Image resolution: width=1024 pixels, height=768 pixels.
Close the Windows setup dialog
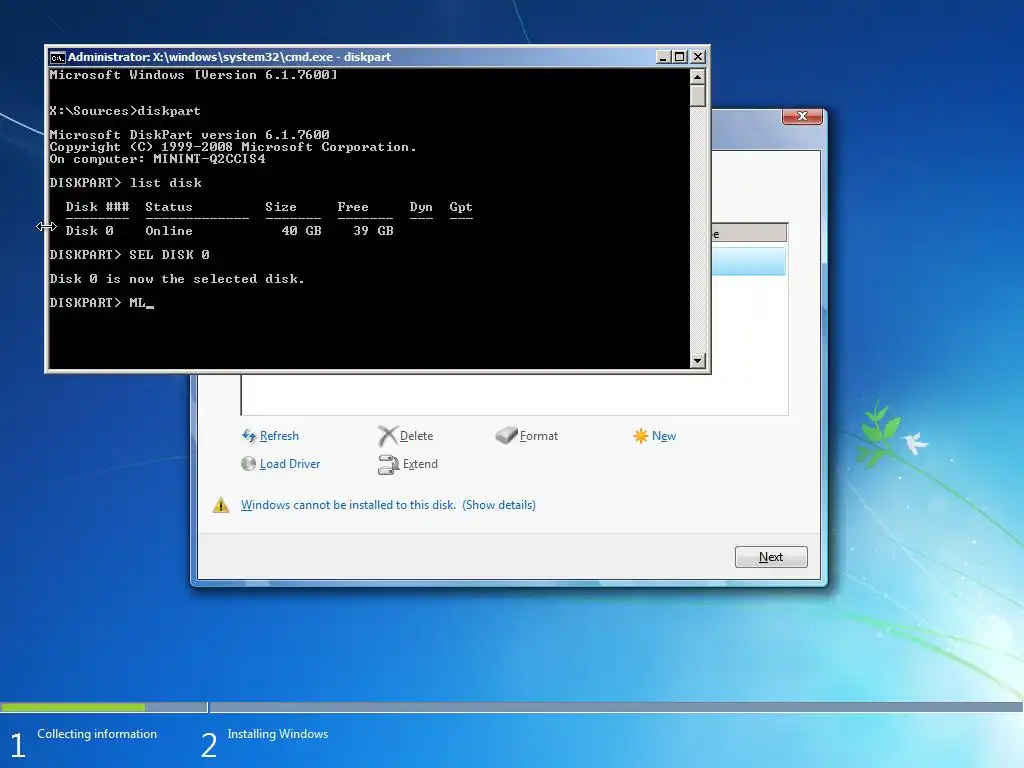(802, 116)
